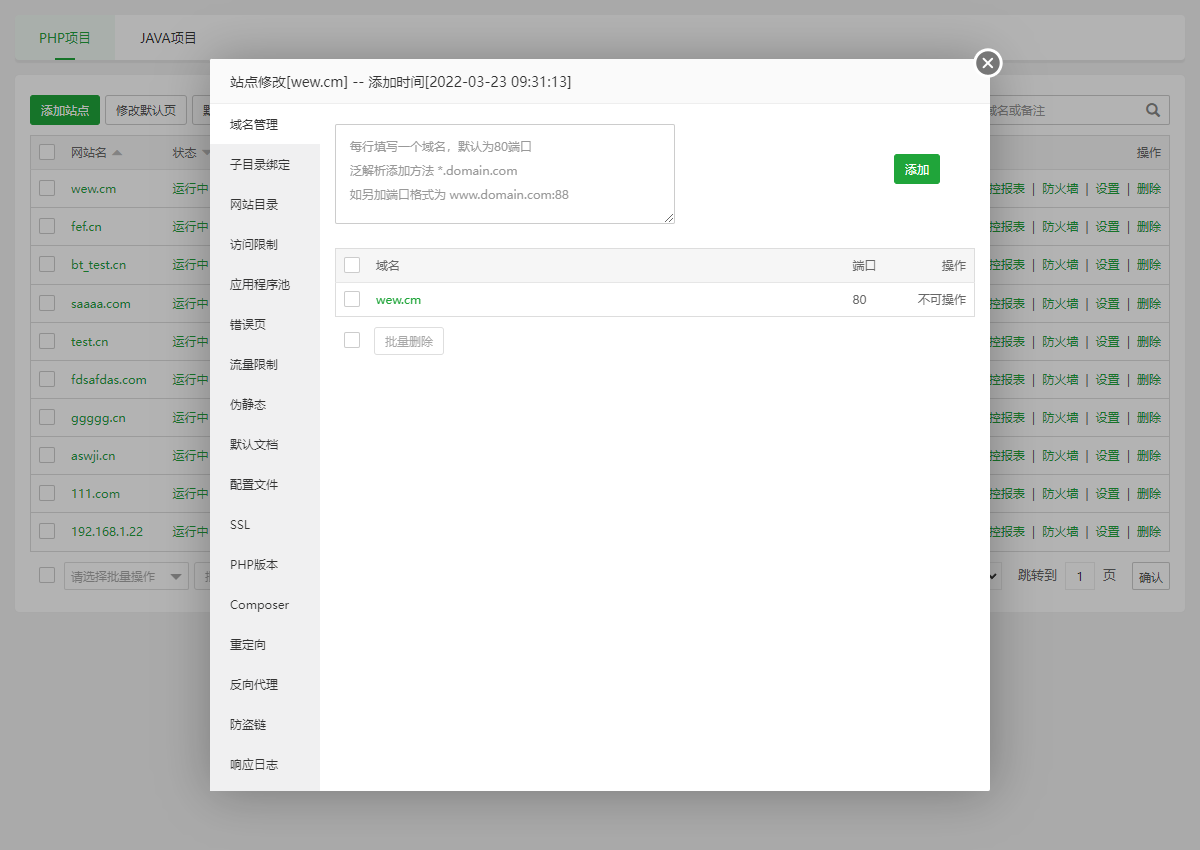
Task: Go to 反向代理 settings
Action: coord(254,685)
